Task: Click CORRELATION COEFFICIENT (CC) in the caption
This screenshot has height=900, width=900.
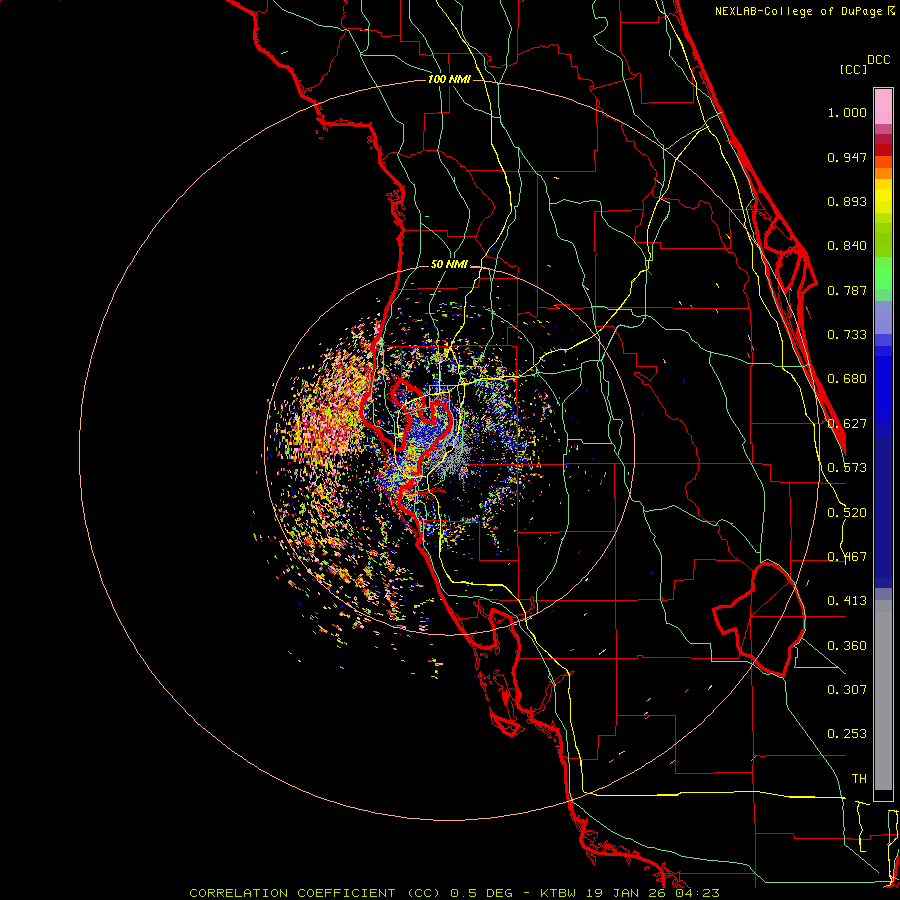Action: click(315, 893)
